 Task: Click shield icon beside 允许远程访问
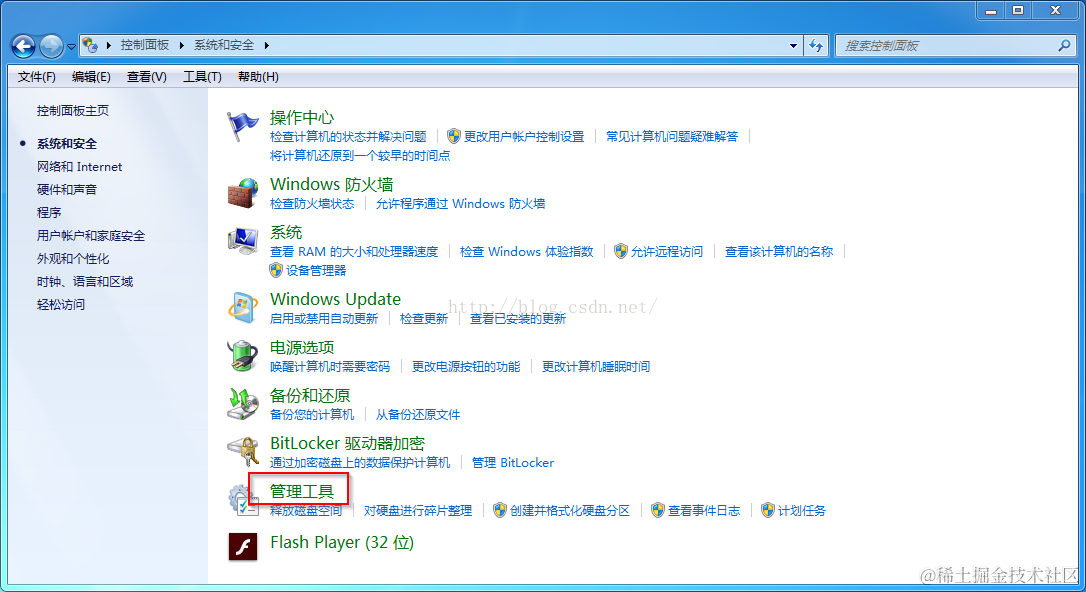tap(621, 251)
